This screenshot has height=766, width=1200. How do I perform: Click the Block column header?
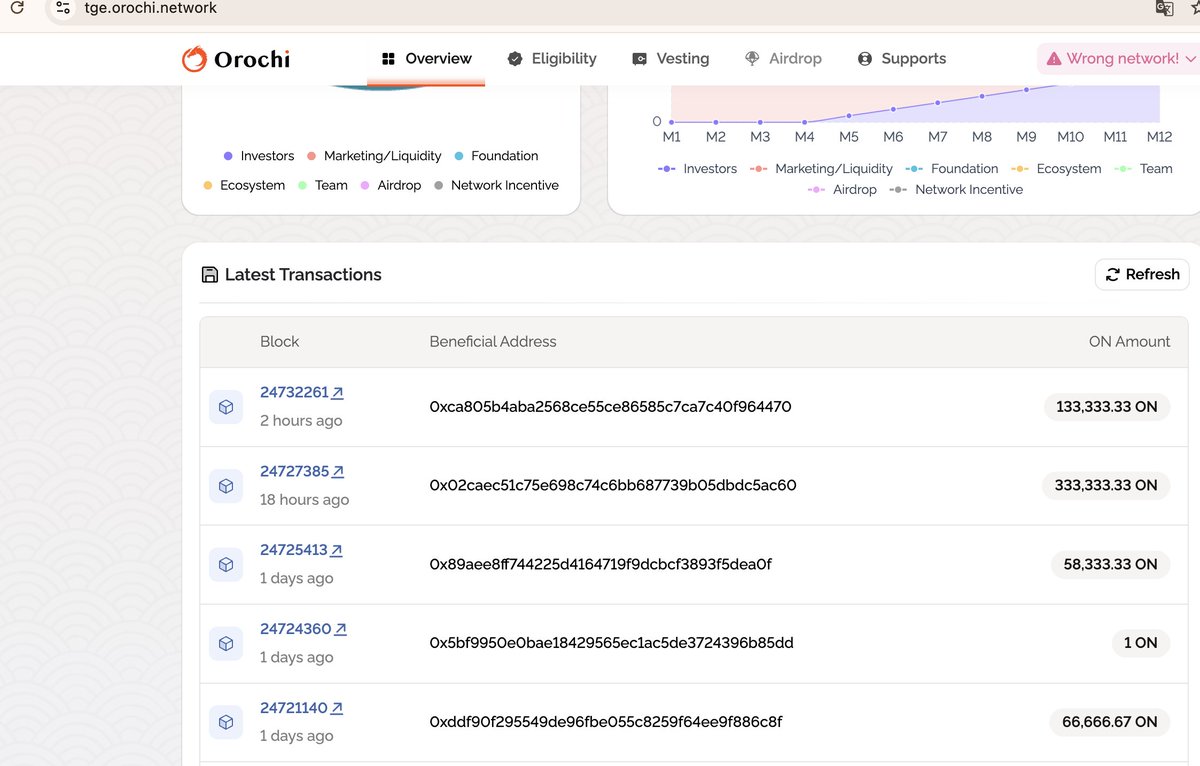[279, 342]
